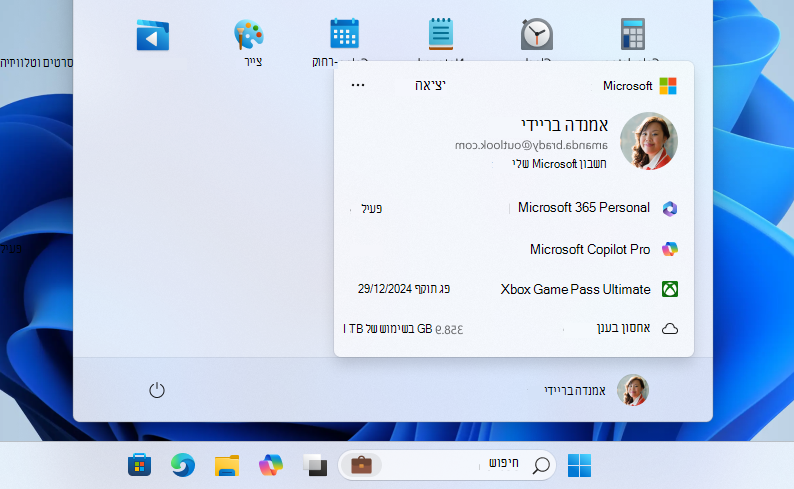794x489 pixels.
Task: Click Amanda's large profile picture
Action: tap(649, 141)
